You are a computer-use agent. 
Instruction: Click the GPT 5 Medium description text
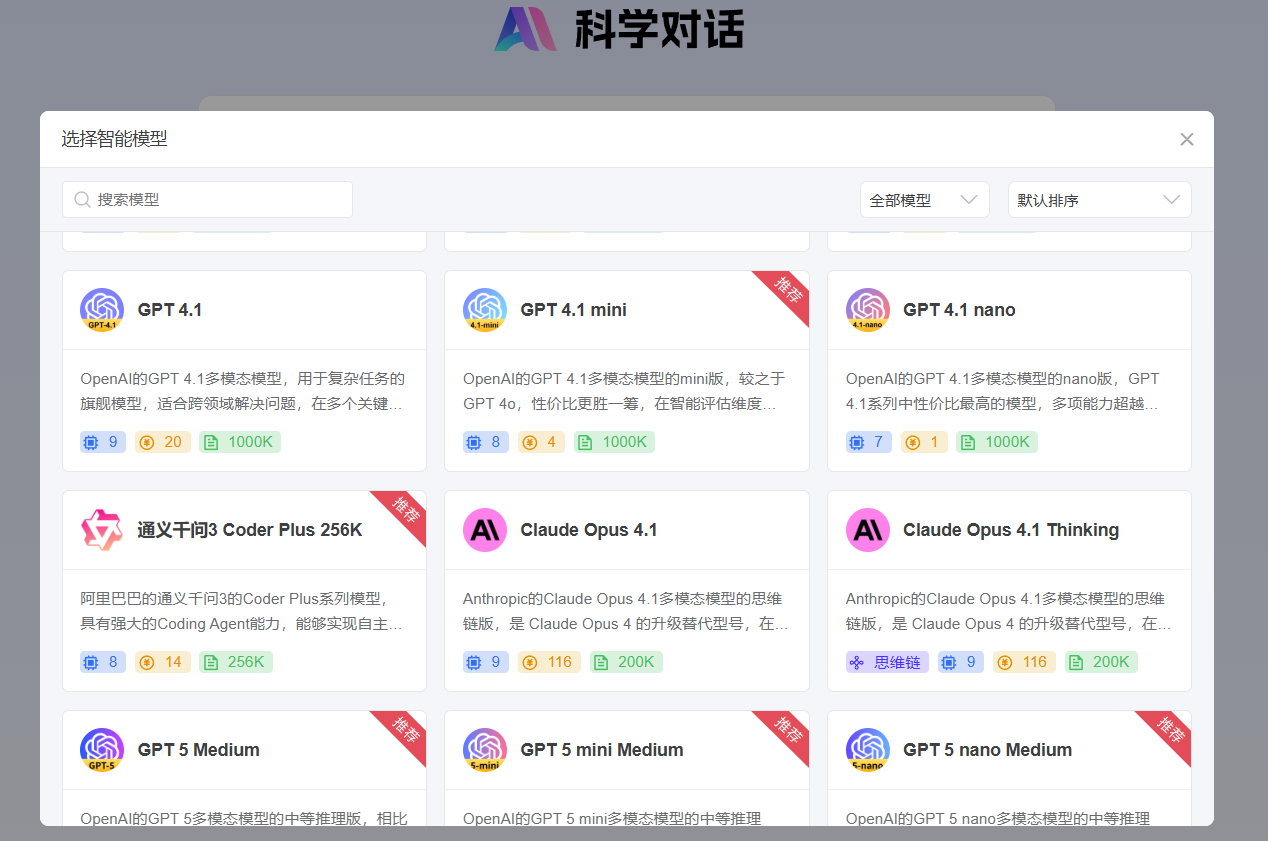point(244,818)
